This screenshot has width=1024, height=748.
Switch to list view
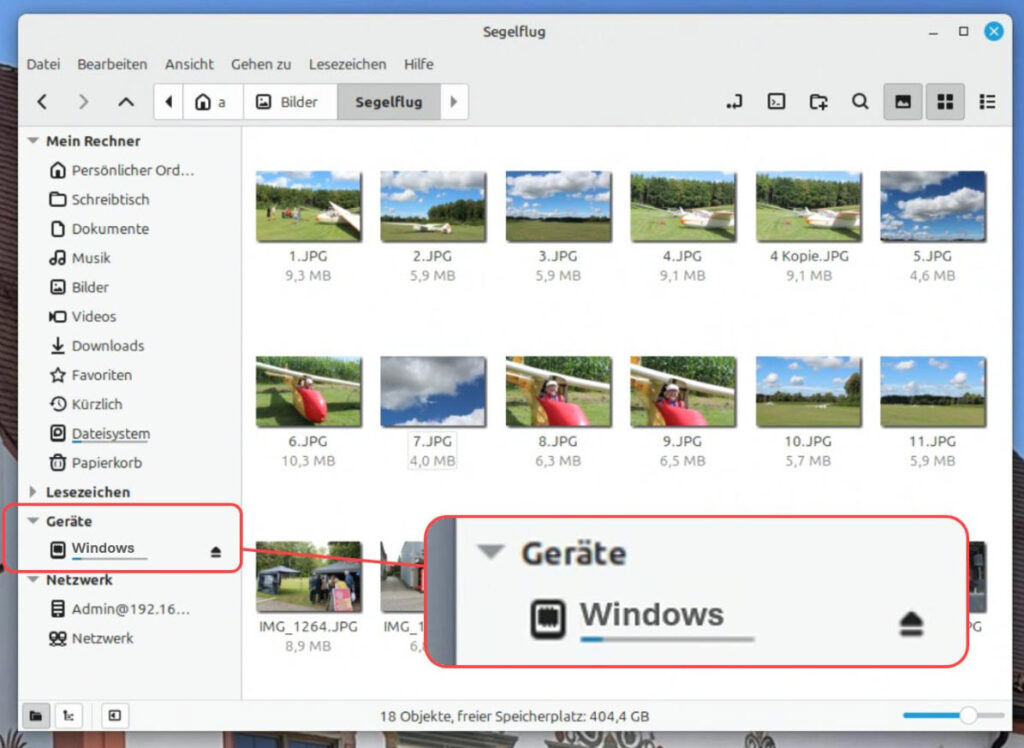point(988,101)
